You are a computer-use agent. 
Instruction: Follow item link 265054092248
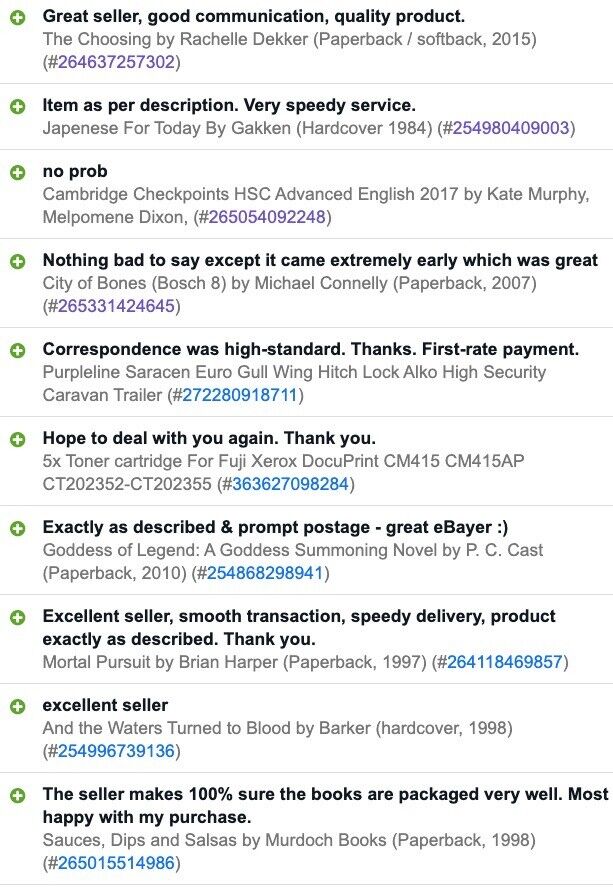pos(267,217)
